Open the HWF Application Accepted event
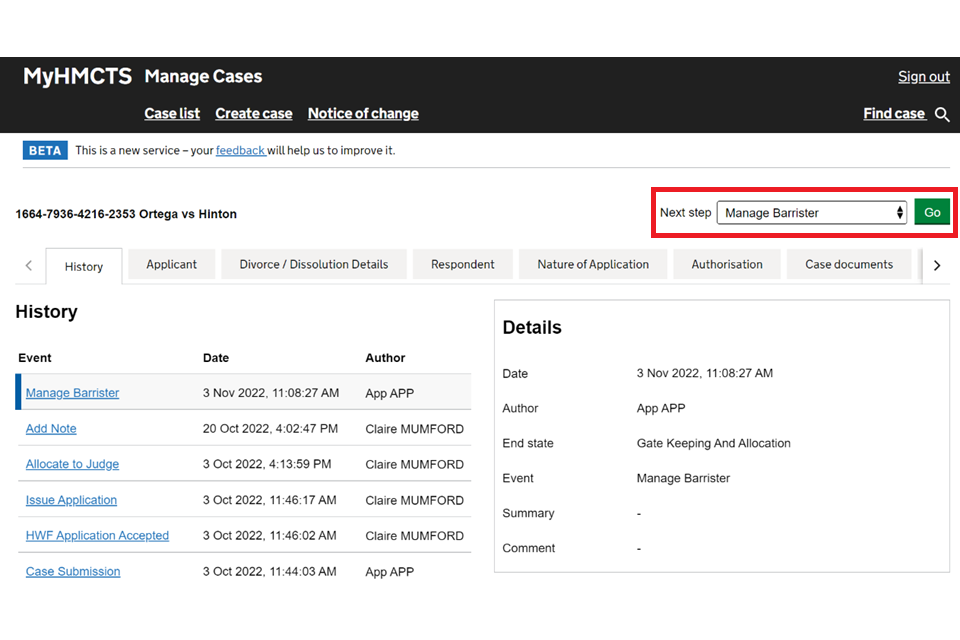The height and width of the screenshot is (640, 960). pos(97,536)
